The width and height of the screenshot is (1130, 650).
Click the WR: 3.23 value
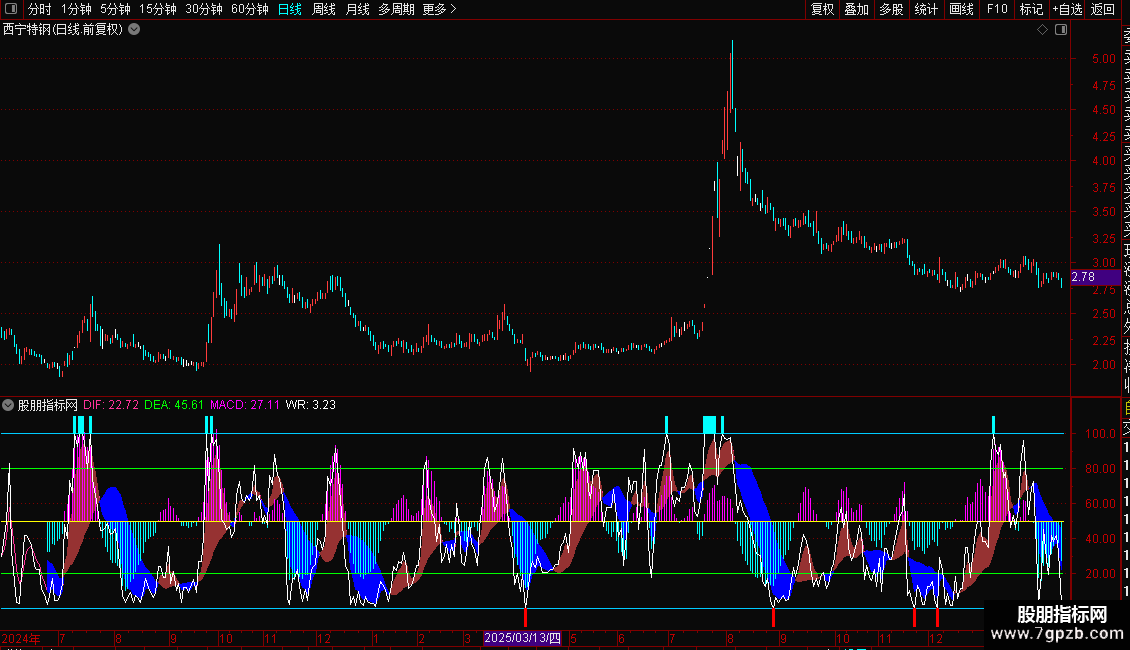311,405
